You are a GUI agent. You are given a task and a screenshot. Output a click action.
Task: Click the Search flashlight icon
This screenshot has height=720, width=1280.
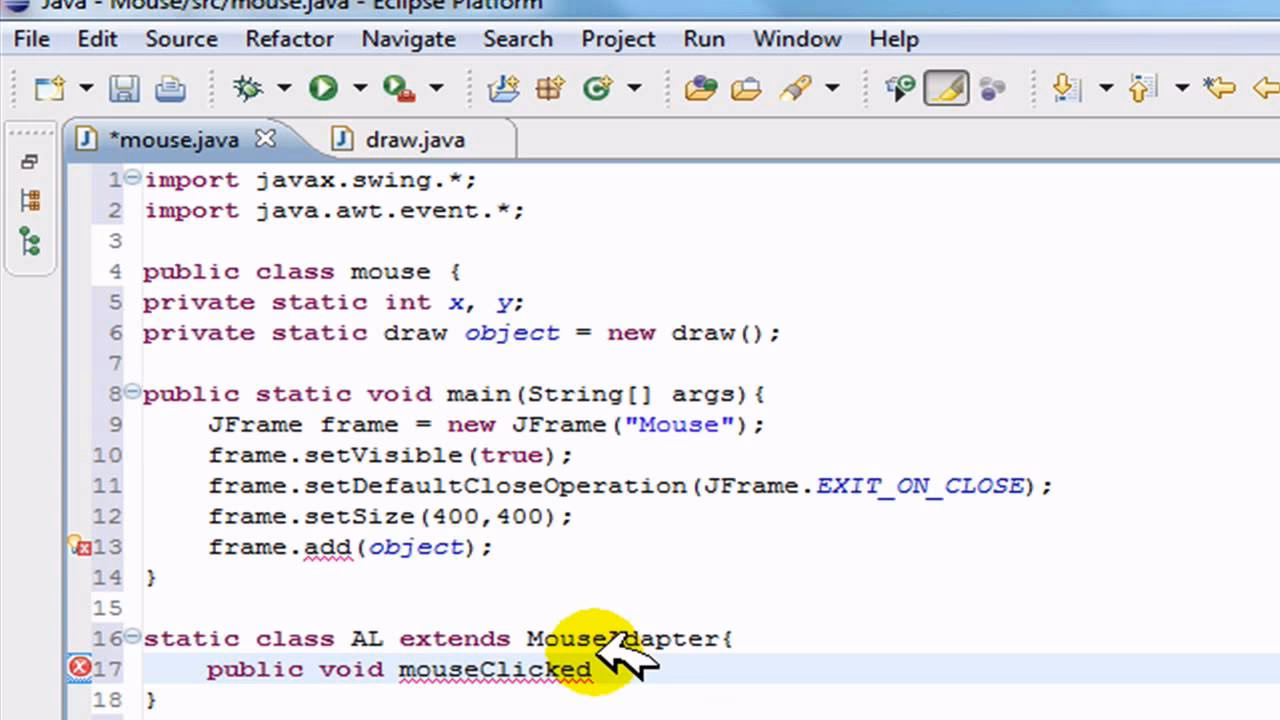click(795, 88)
